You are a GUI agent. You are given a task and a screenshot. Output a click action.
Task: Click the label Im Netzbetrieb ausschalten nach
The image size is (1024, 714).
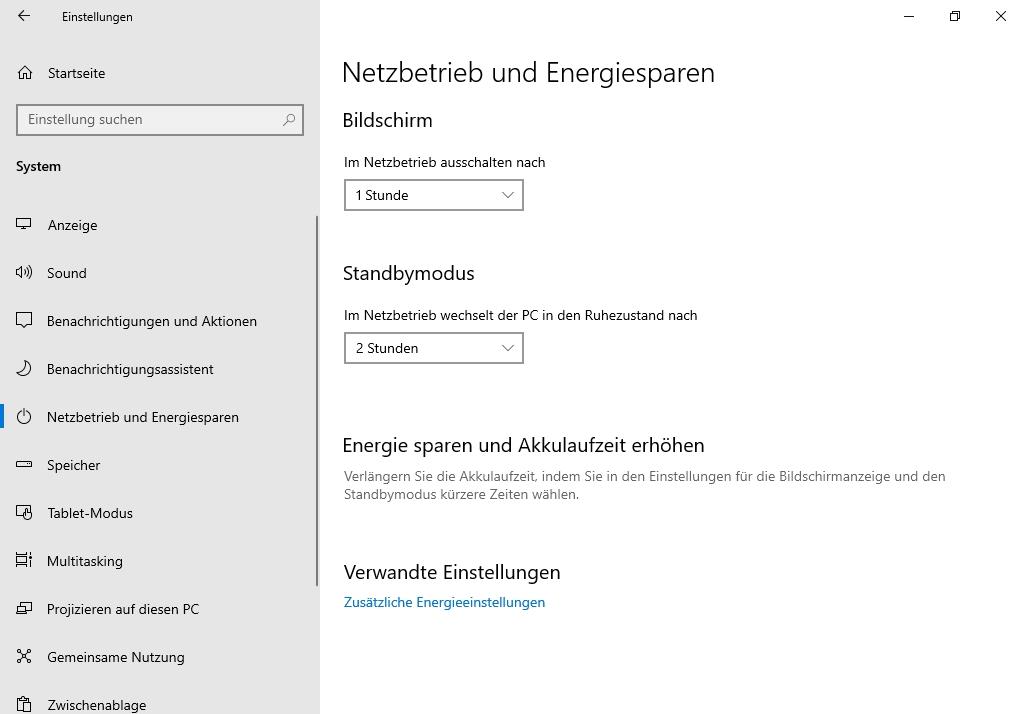(445, 162)
